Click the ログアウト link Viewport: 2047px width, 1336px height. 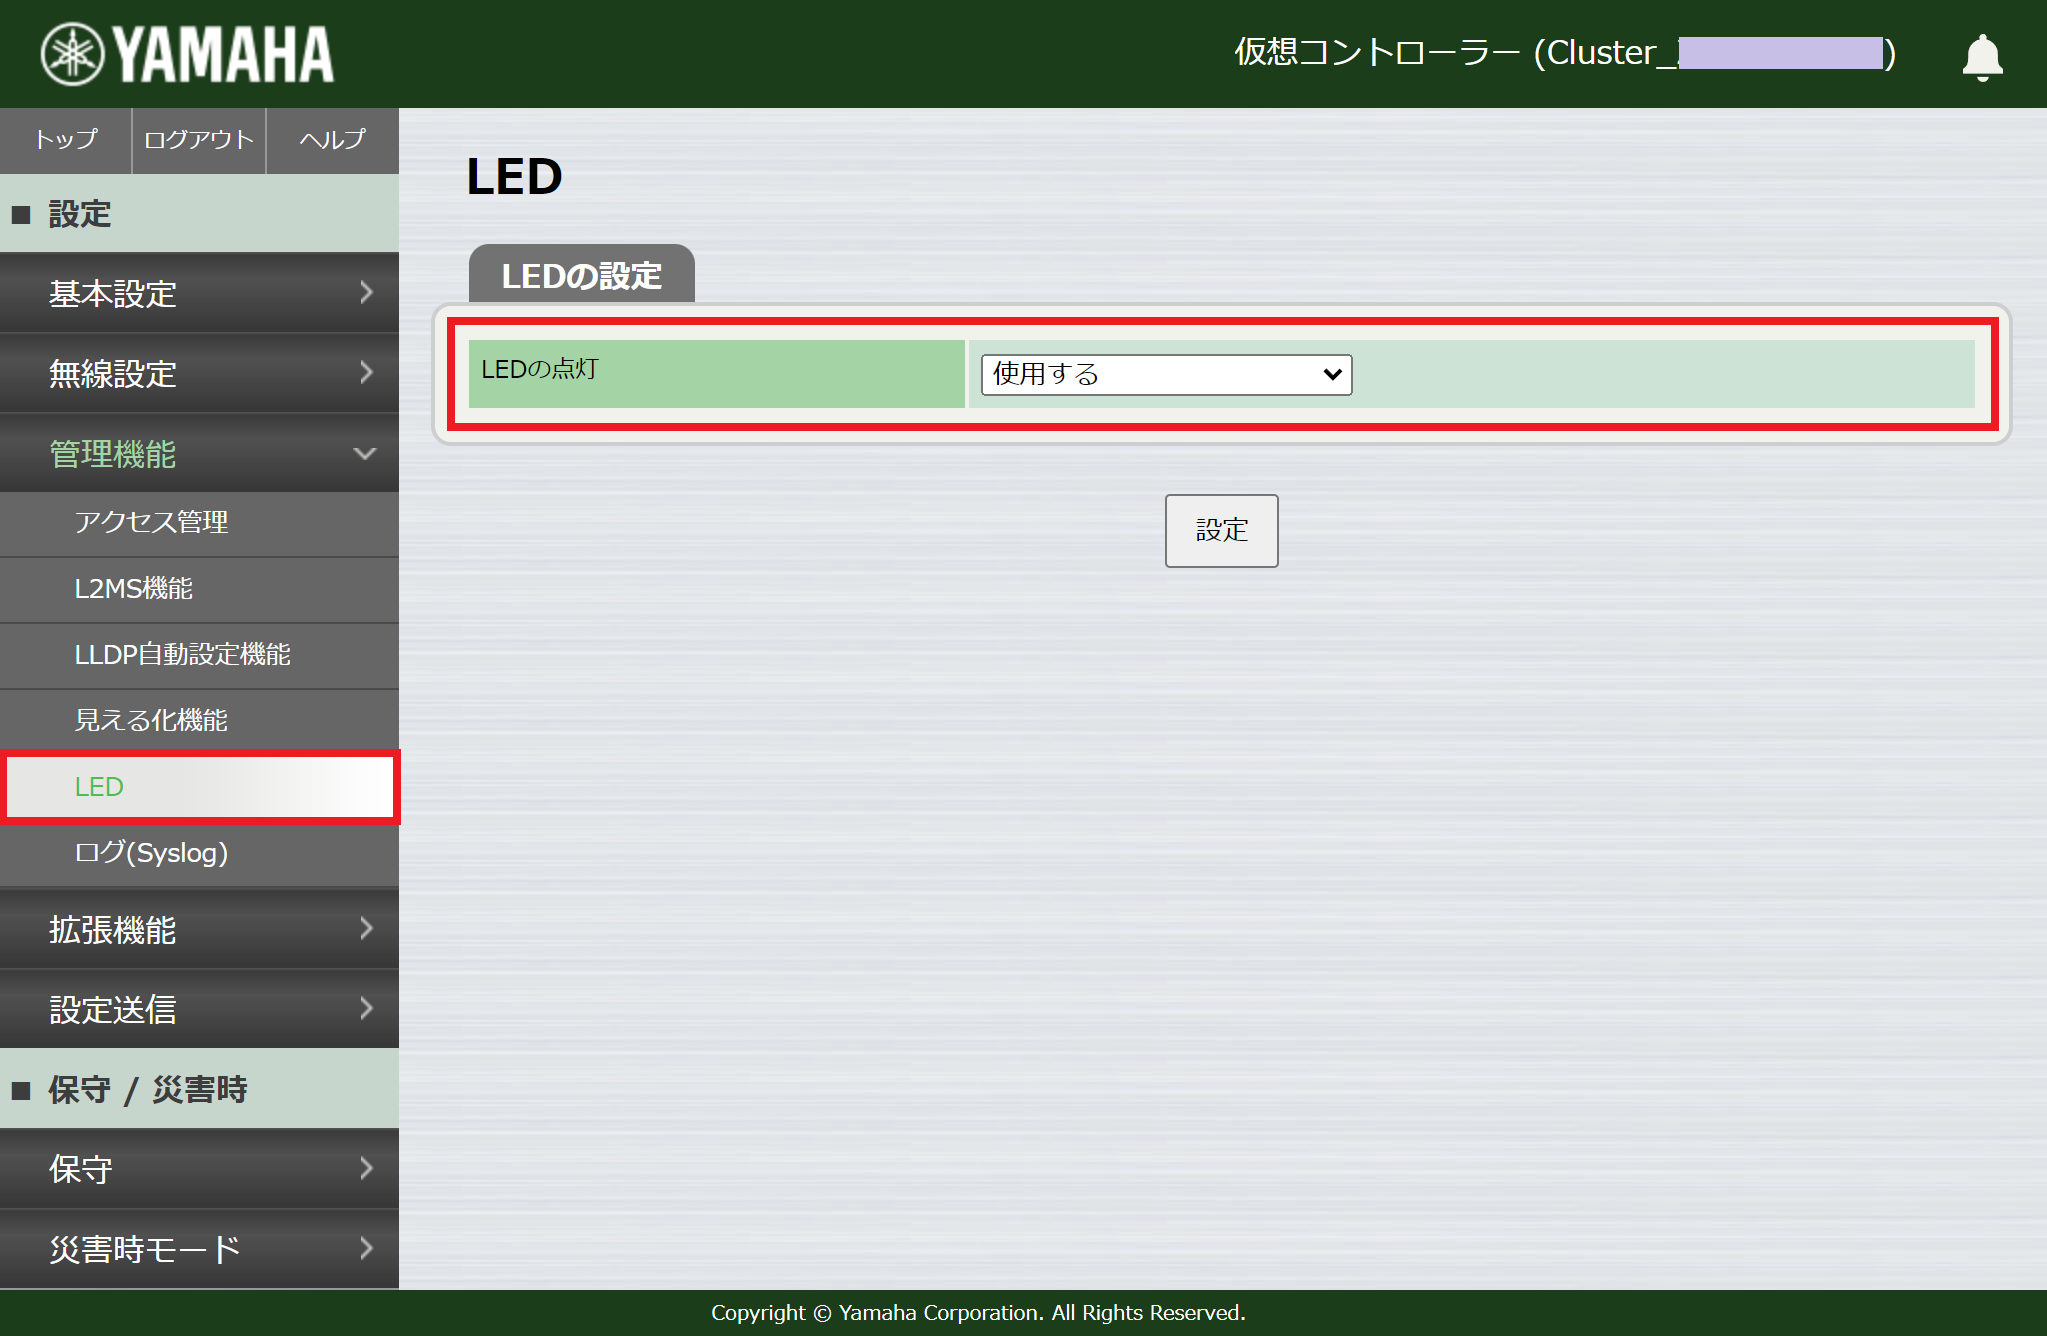point(199,140)
